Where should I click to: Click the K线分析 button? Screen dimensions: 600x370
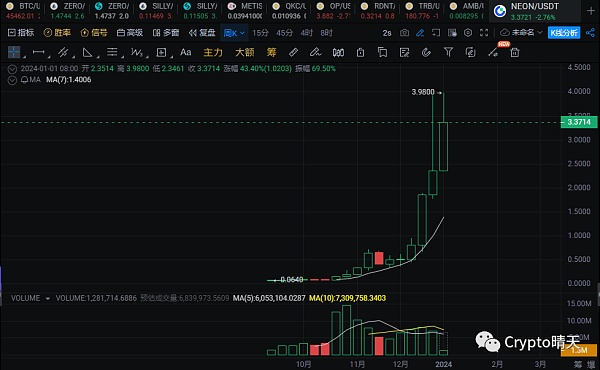coord(564,33)
